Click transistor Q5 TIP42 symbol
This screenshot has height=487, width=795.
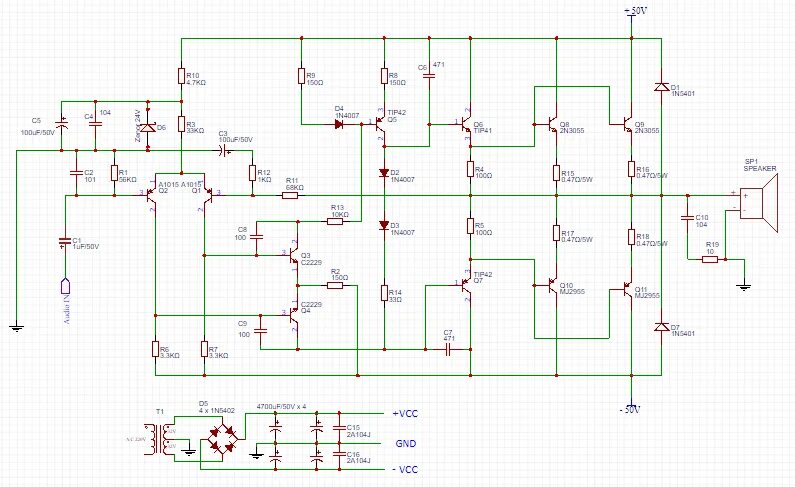[x=379, y=123]
